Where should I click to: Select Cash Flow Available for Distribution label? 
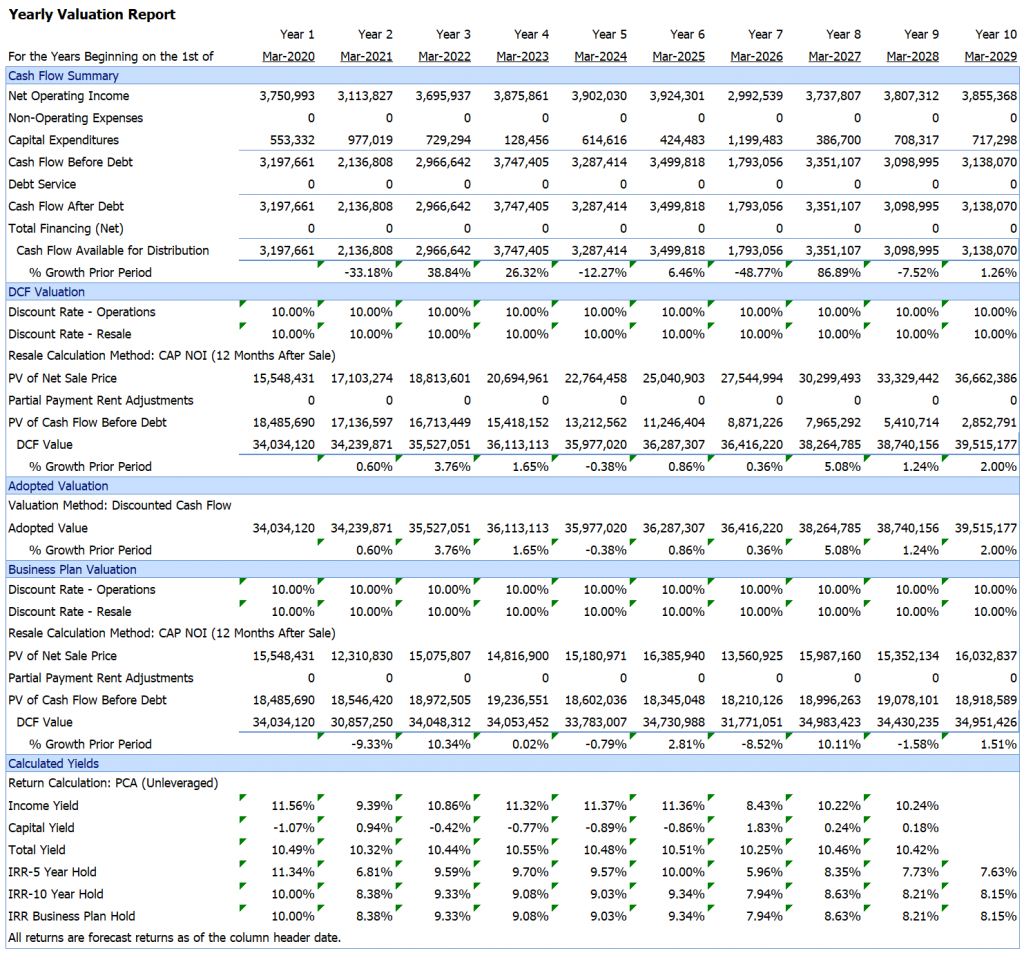(x=112, y=251)
